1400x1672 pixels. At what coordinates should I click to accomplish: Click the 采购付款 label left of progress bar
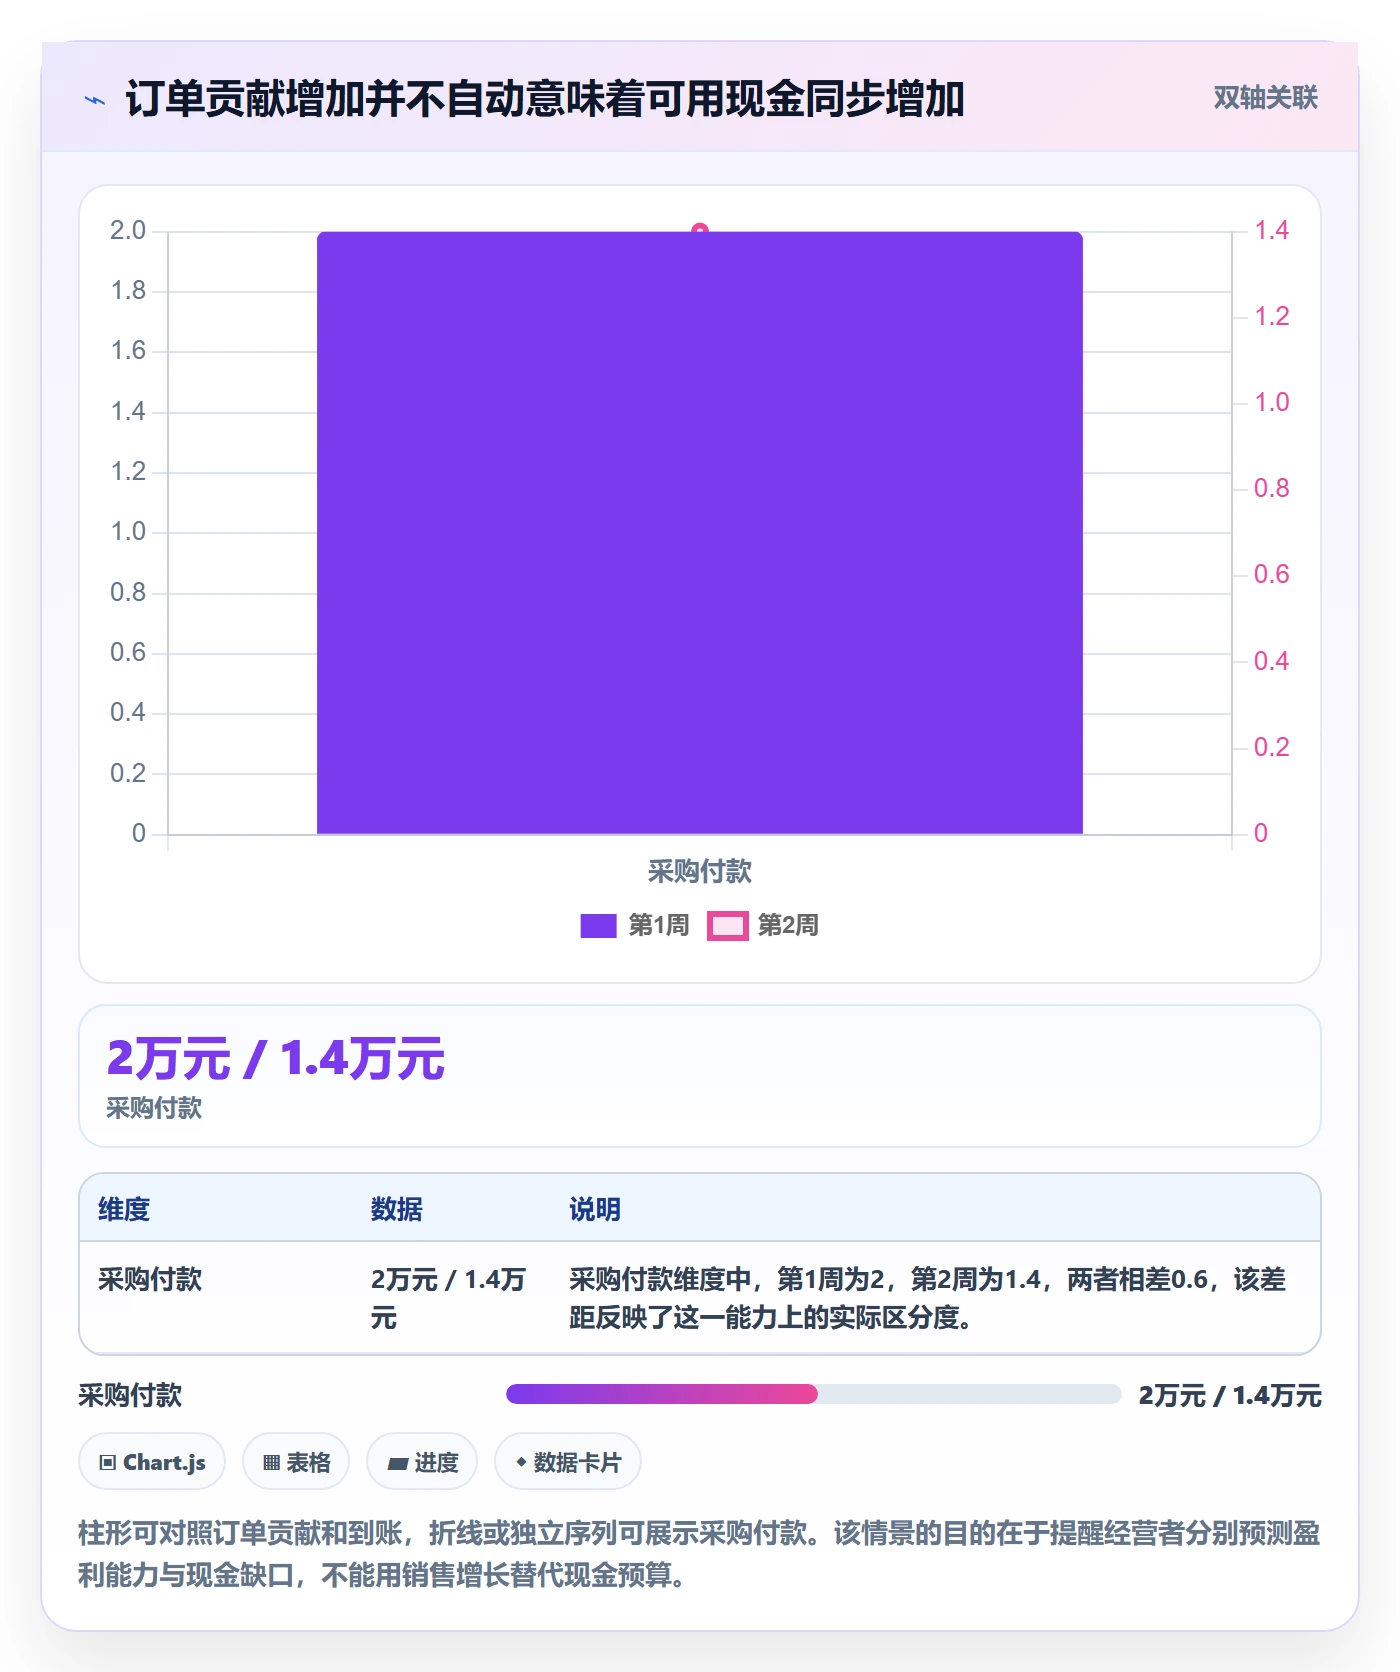click(x=130, y=1395)
